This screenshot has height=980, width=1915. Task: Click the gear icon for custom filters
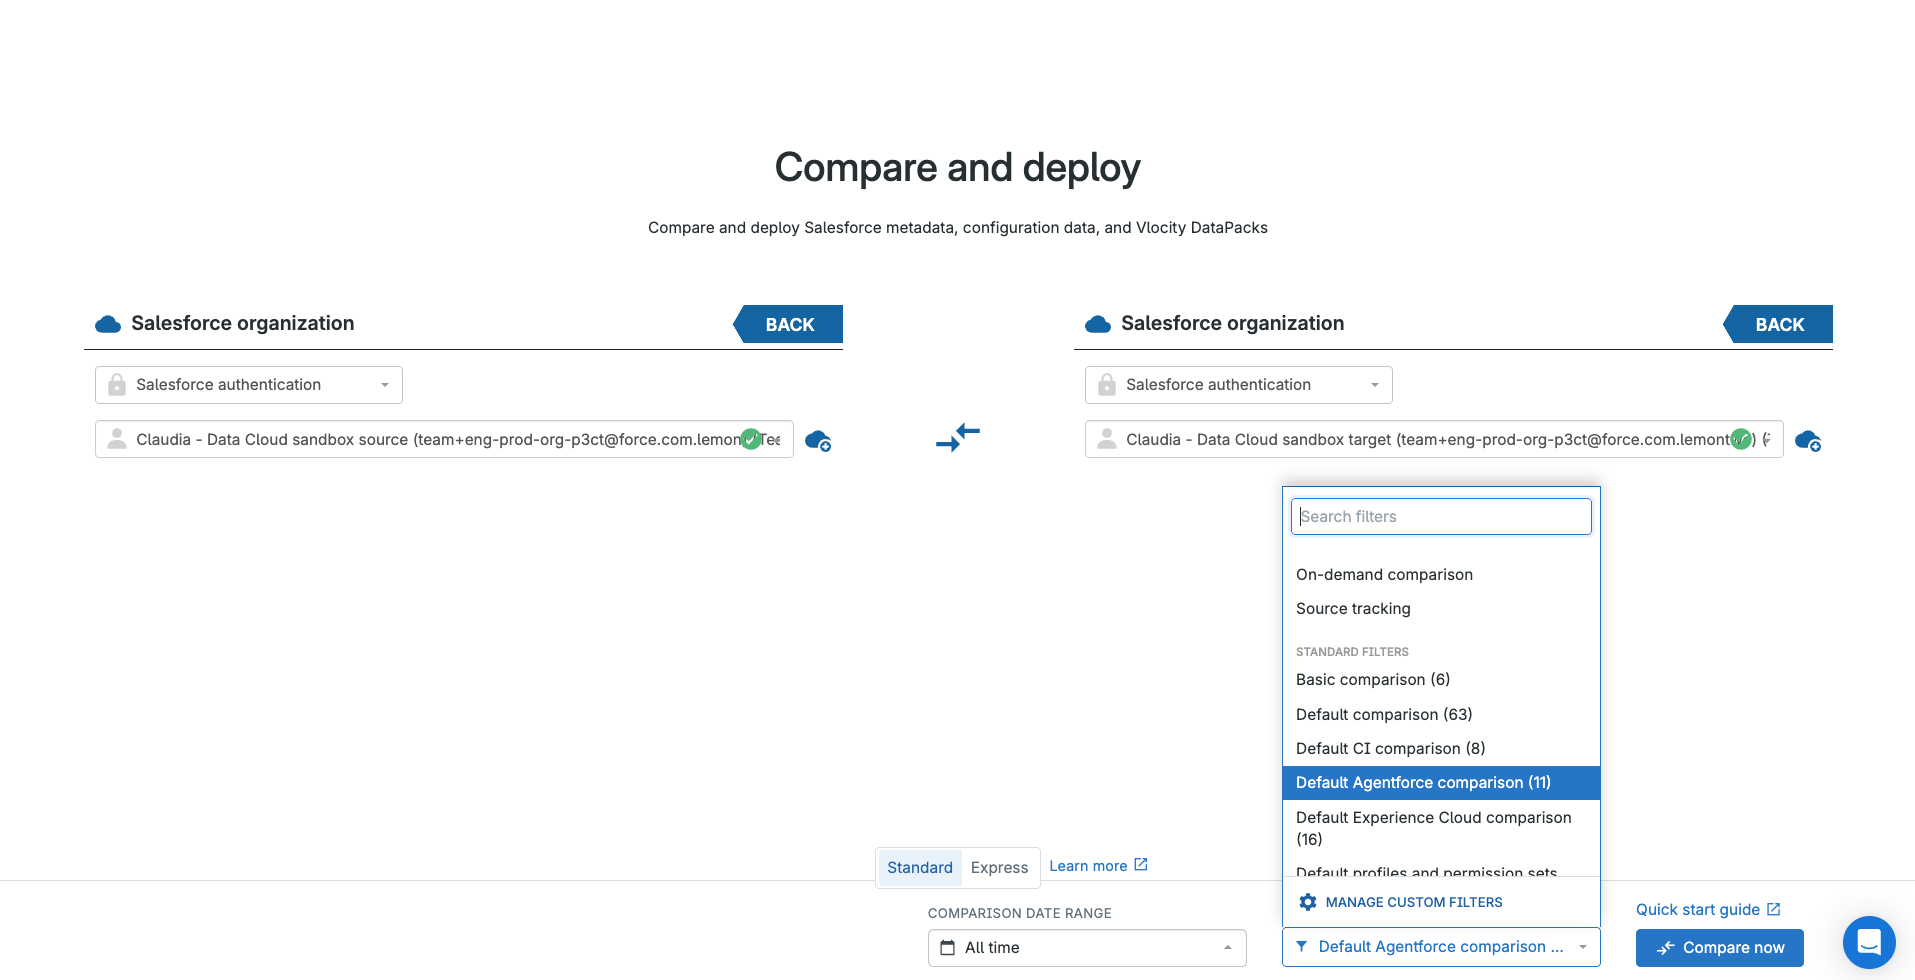tap(1307, 902)
